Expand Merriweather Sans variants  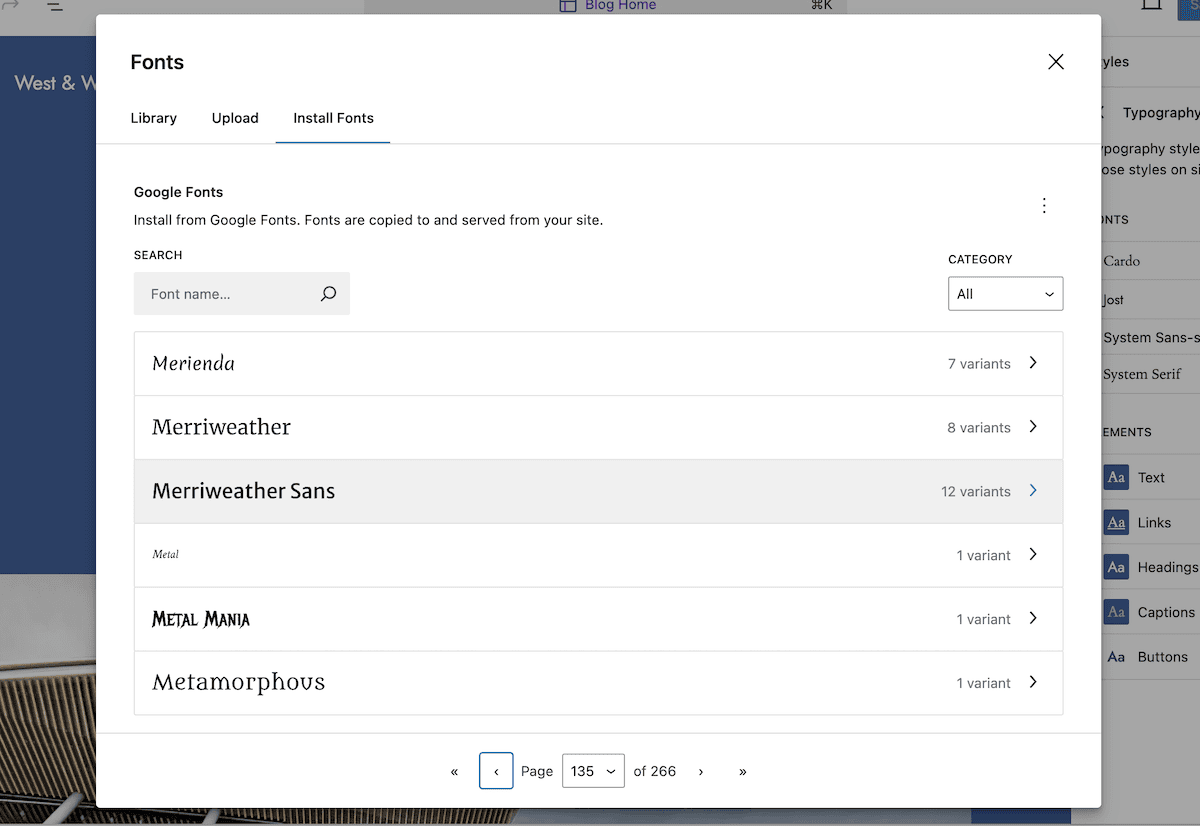(1032, 491)
